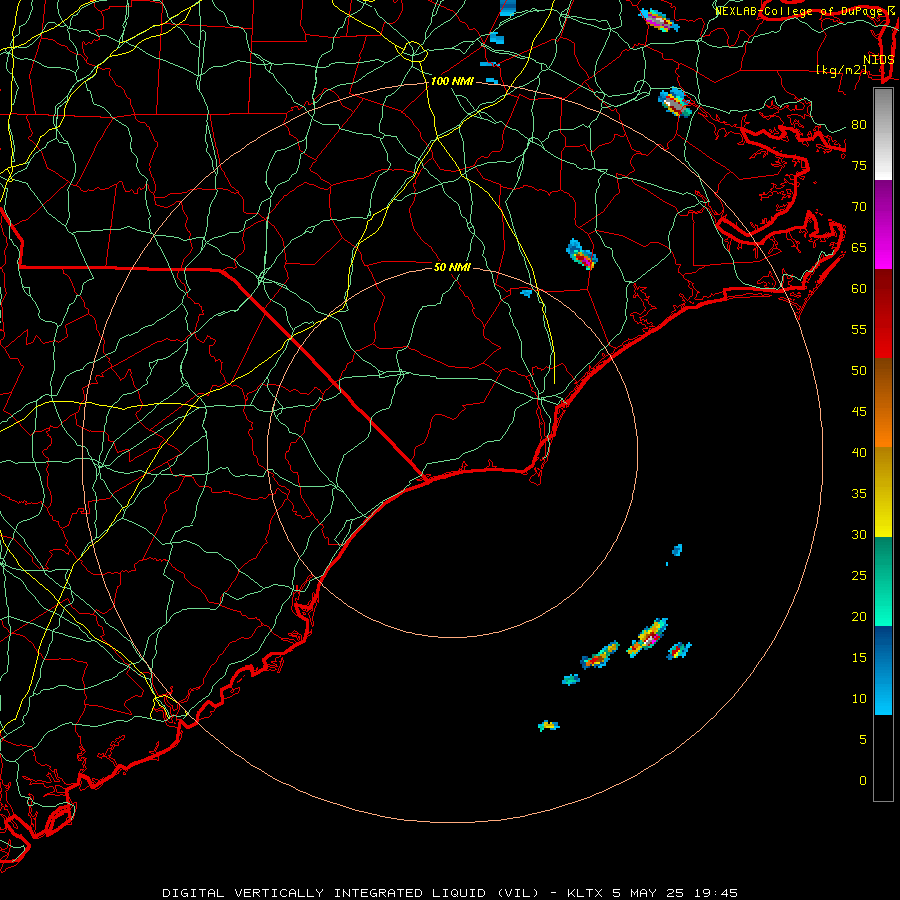
Task: Click the 60 value on the VIL scale
Action: (x=859, y=289)
